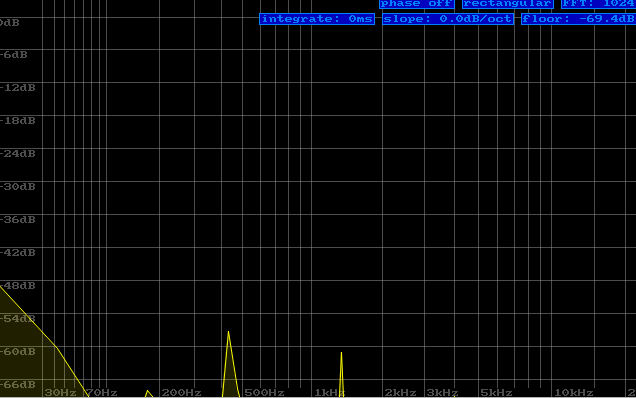The image size is (636, 398).
Task: Click the -6dB axis label
Action: tap(14, 55)
